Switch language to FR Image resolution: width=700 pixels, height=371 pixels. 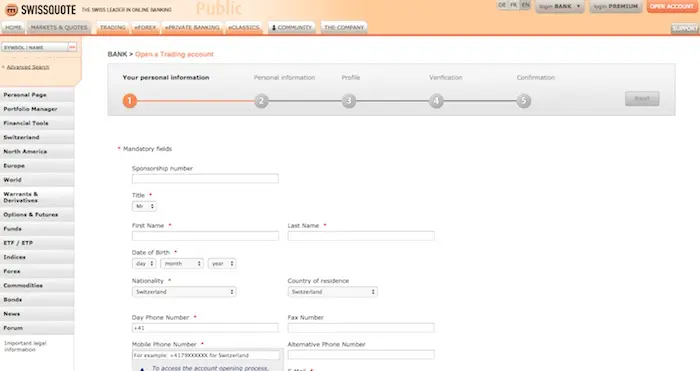tap(514, 5)
